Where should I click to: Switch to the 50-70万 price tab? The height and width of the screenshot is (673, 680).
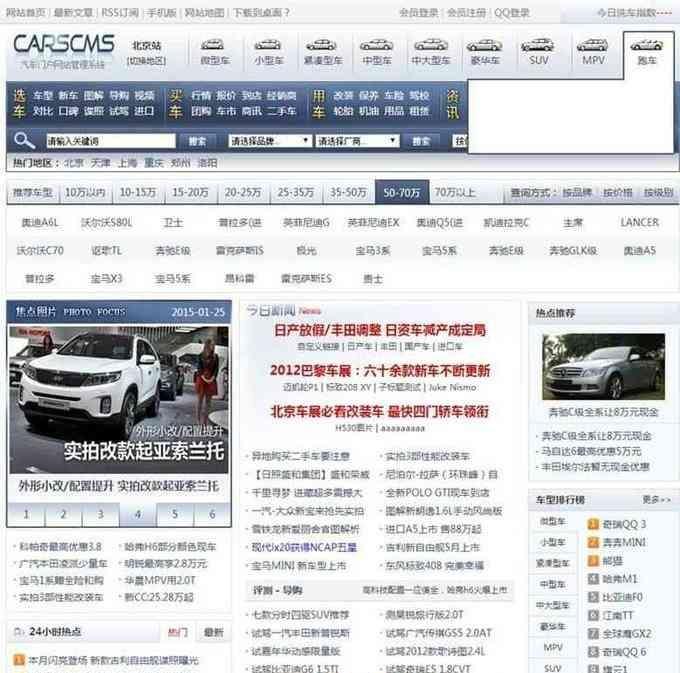402,192
